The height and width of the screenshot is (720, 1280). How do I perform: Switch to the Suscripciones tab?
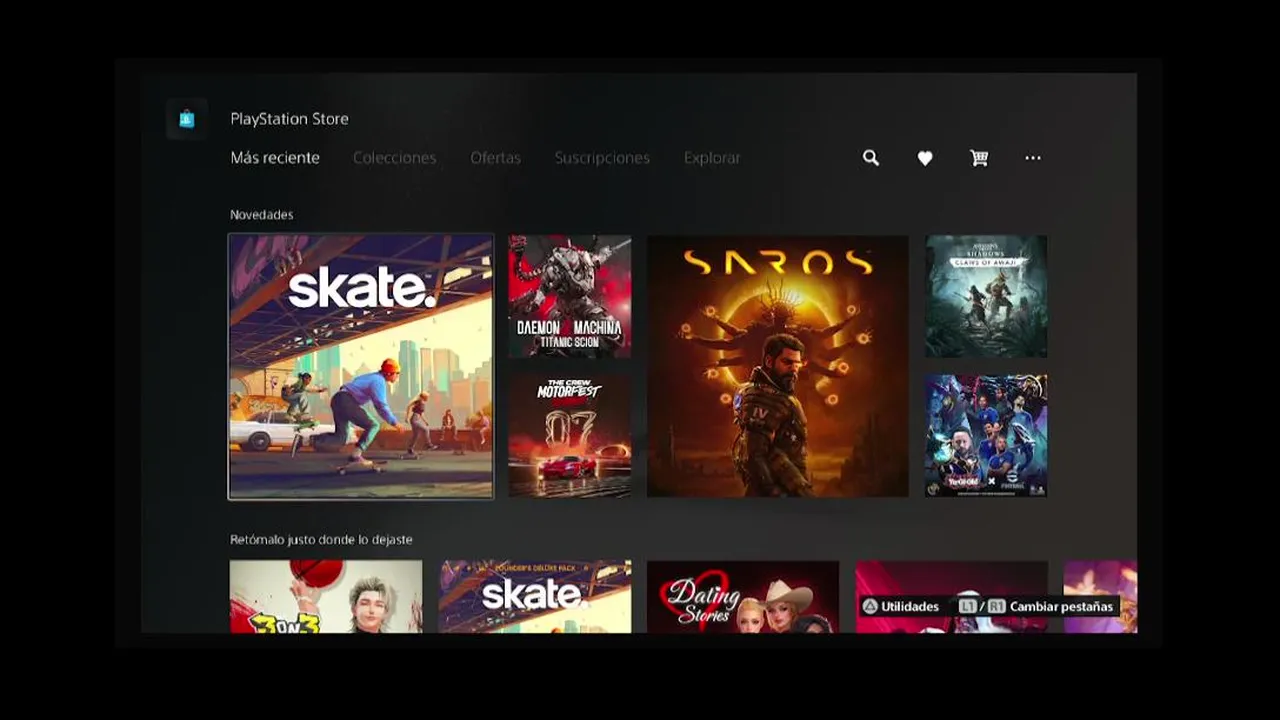click(602, 158)
